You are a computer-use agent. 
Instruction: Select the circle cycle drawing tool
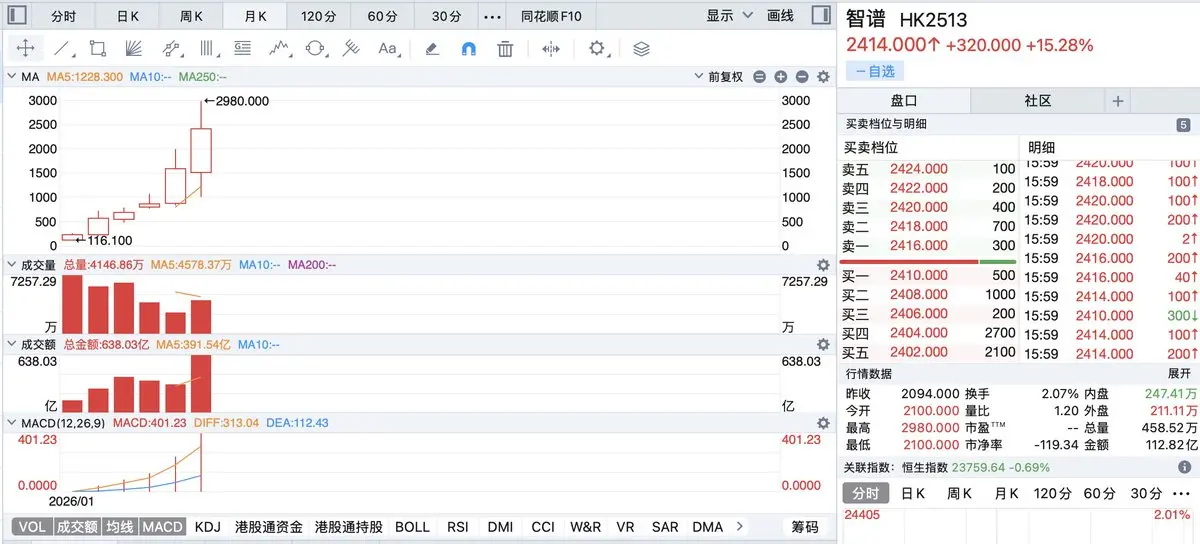(x=316, y=48)
